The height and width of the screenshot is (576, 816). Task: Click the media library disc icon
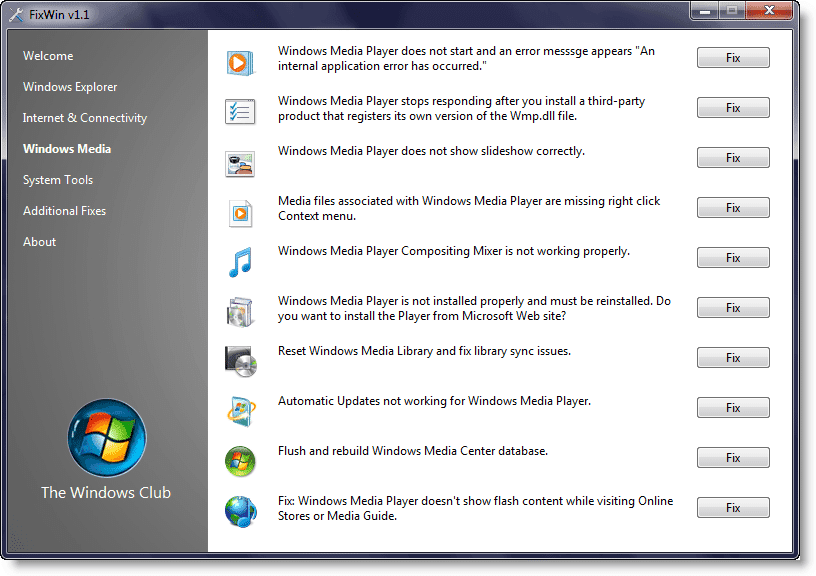tap(241, 361)
